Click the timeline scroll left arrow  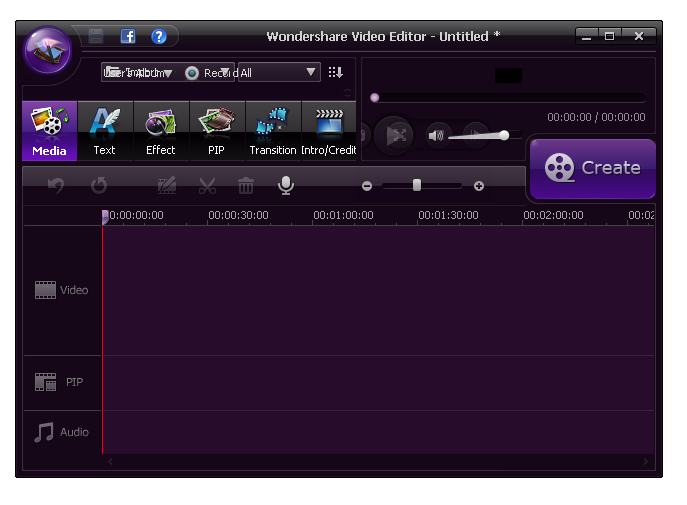(110, 461)
